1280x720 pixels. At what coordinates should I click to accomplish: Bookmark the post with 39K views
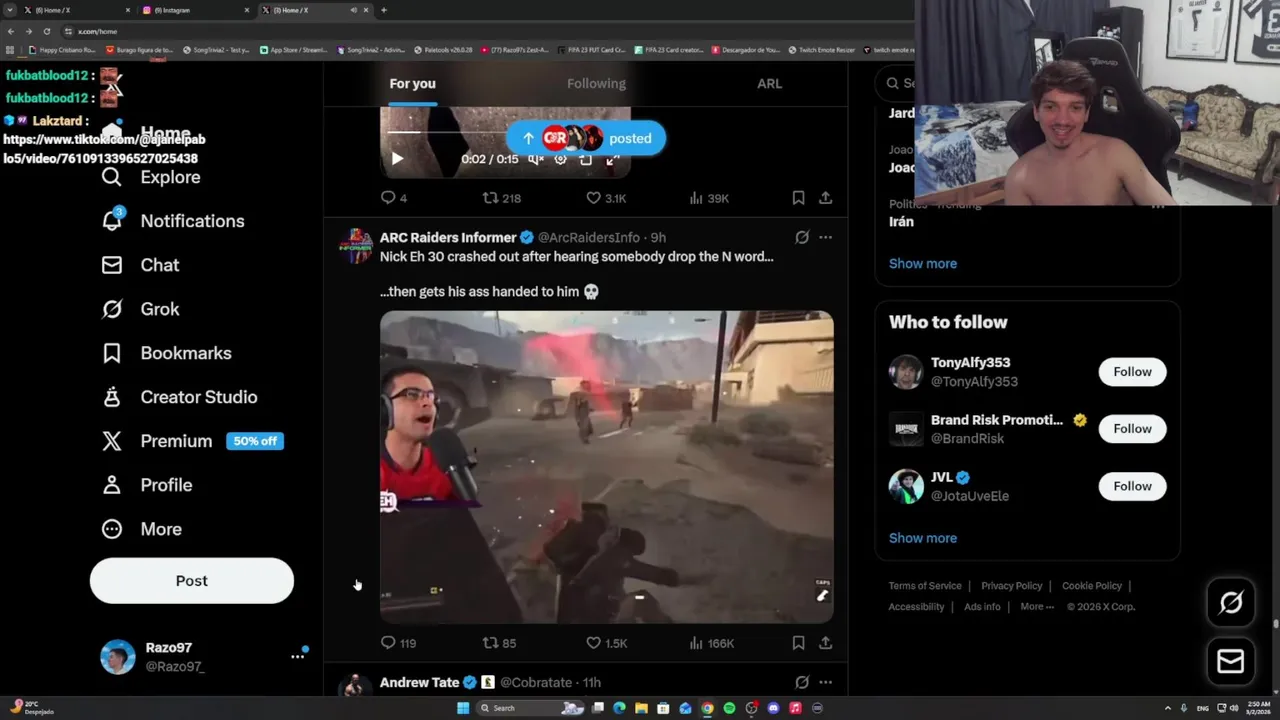click(x=798, y=198)
